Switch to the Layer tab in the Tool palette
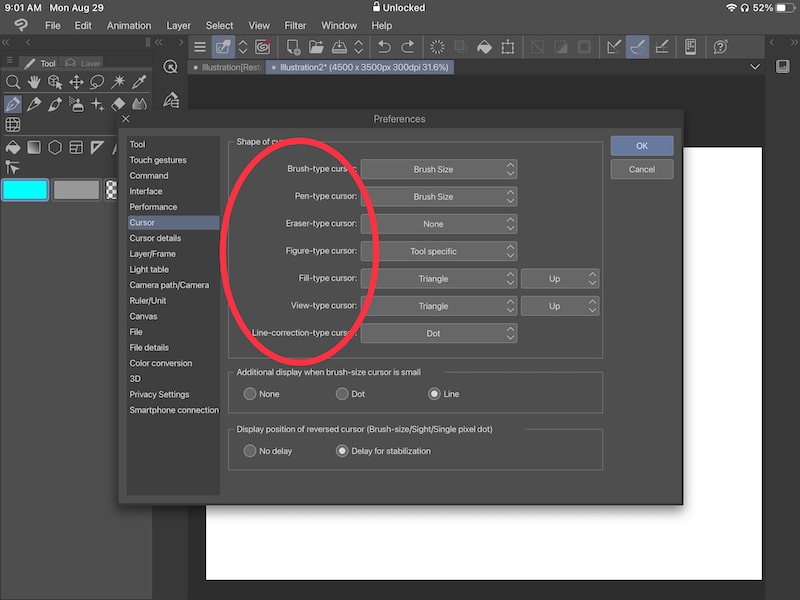800x600 pixels. click(x=84, y=62)
